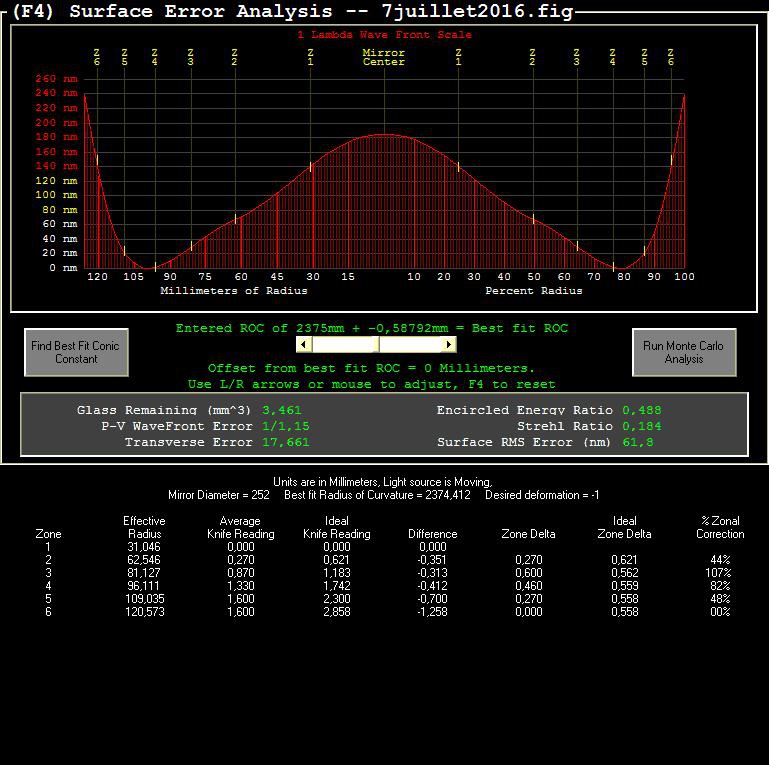This screenshot has width=769, height=765.
Task: Click zone 4 zonal correction 82%
Action: (x=720, y=586)
